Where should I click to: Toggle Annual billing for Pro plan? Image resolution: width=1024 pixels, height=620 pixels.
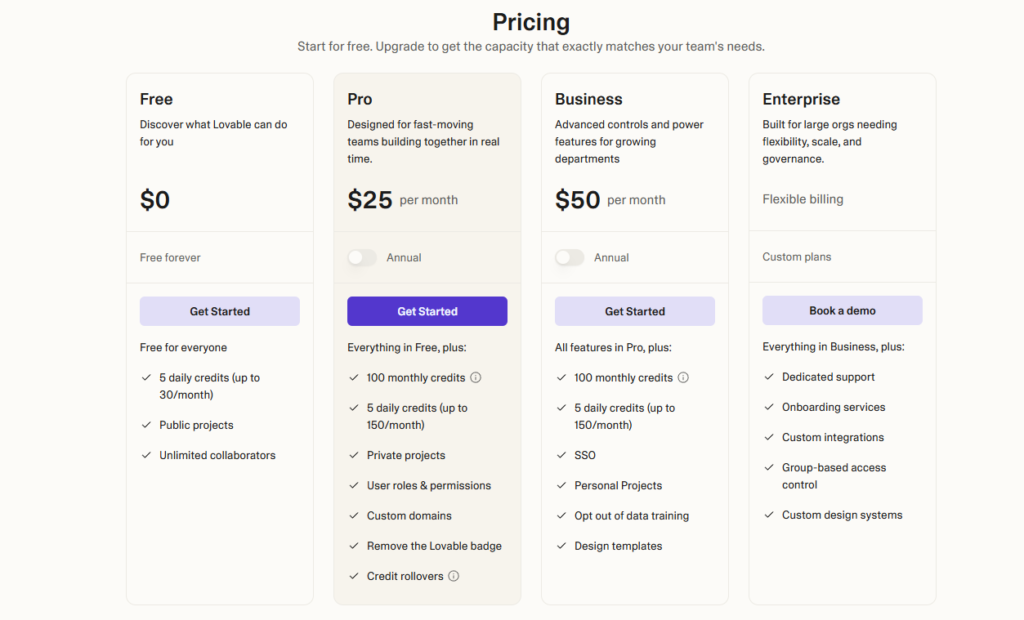coord(362,257)
